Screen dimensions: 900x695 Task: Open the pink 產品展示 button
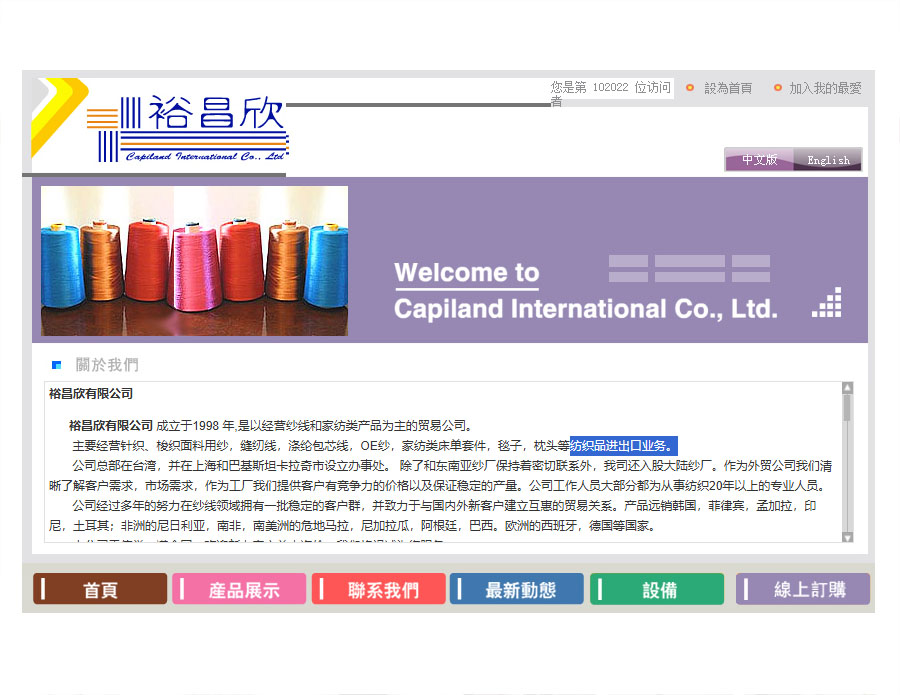(x=239, y=589)
